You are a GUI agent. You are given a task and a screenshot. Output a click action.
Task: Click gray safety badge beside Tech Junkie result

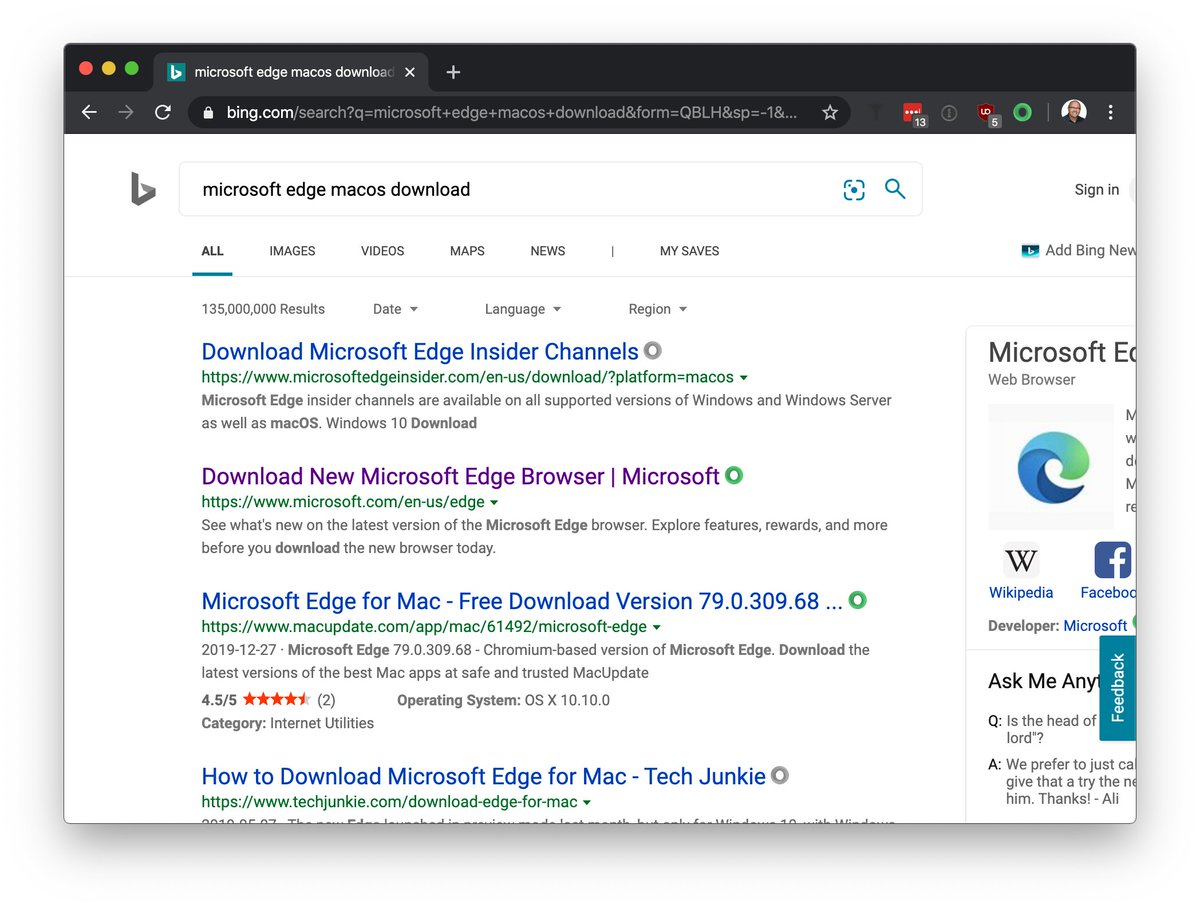[x=780, y=775]
